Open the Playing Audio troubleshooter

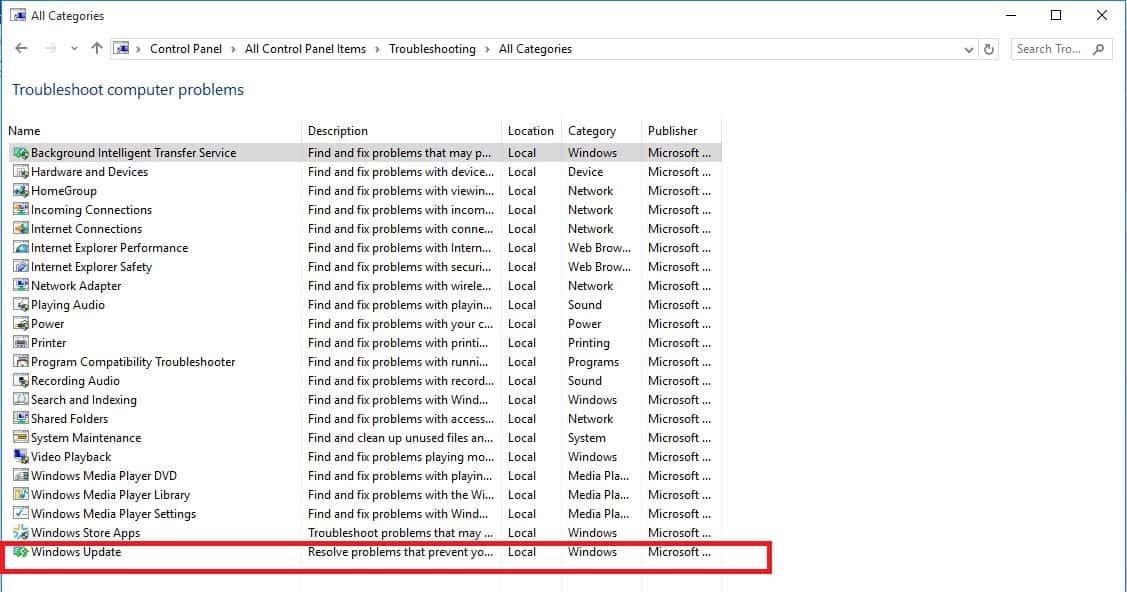(x=68, y=305)
